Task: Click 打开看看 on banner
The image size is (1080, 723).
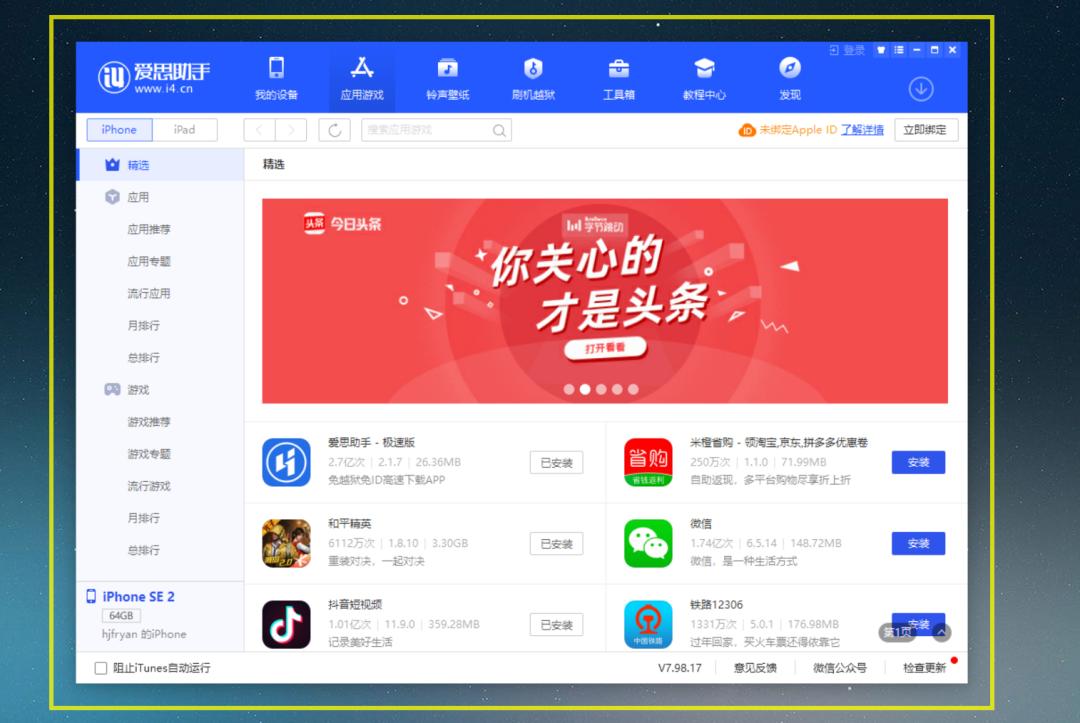Action: click(x=605, y=348)
